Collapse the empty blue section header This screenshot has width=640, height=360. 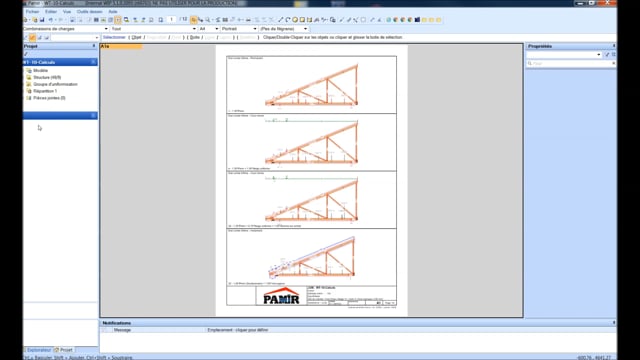point(93,116)
